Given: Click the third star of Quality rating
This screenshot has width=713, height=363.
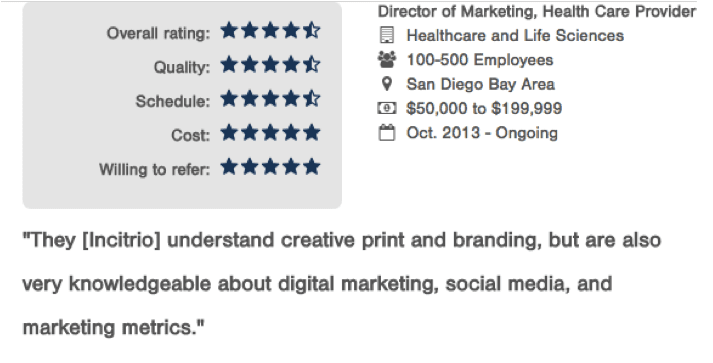Looking at the screenshot, I should click(x=270, y=65).
